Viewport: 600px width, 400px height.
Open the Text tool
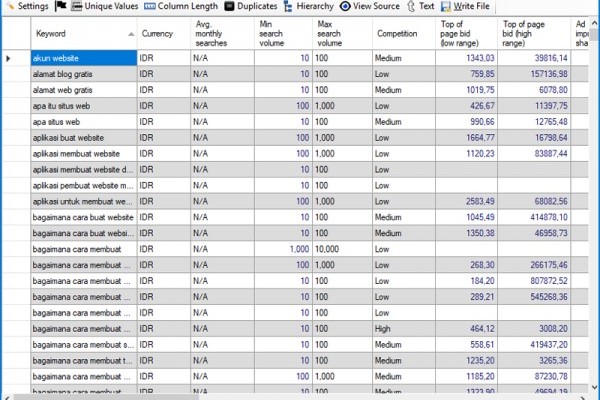421,6
